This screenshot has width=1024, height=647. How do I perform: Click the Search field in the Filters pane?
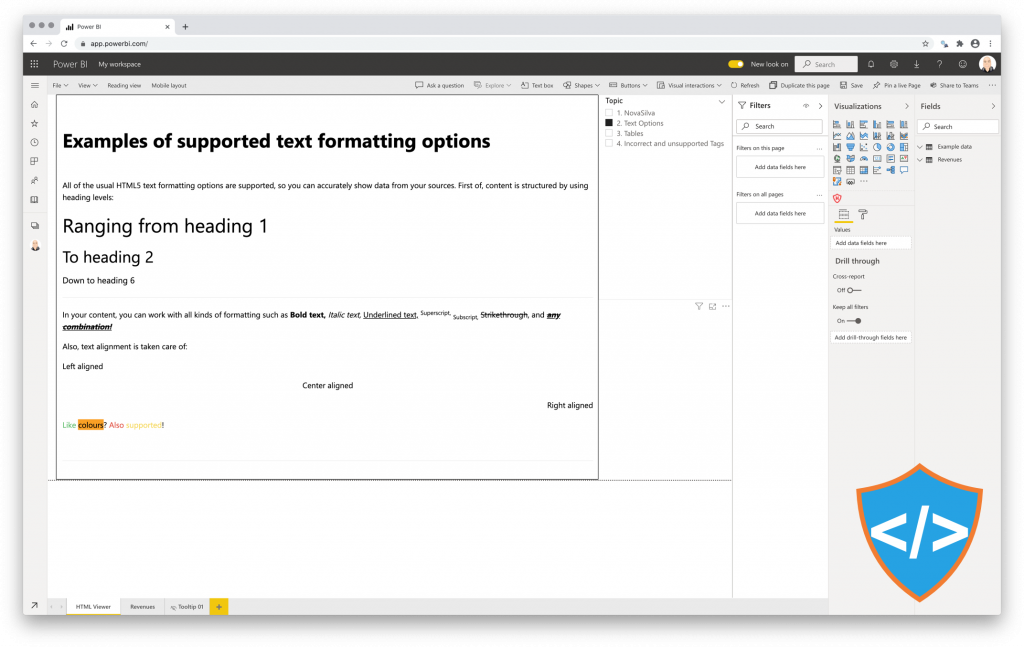[x=779, y=126]
